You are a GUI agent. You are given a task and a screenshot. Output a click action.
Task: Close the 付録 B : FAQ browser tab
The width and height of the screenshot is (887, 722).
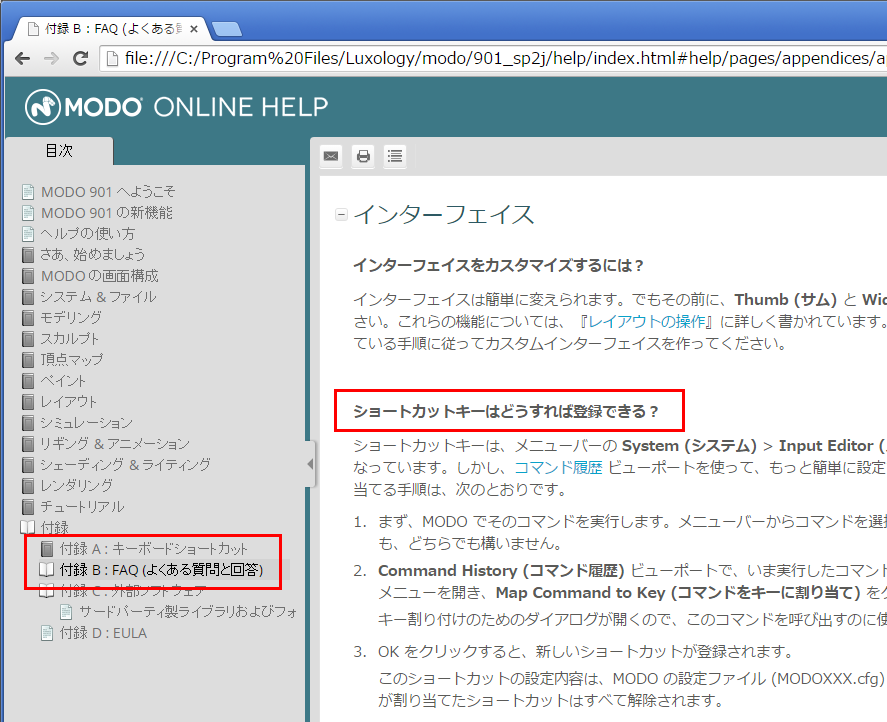click(x=194, y=28)
